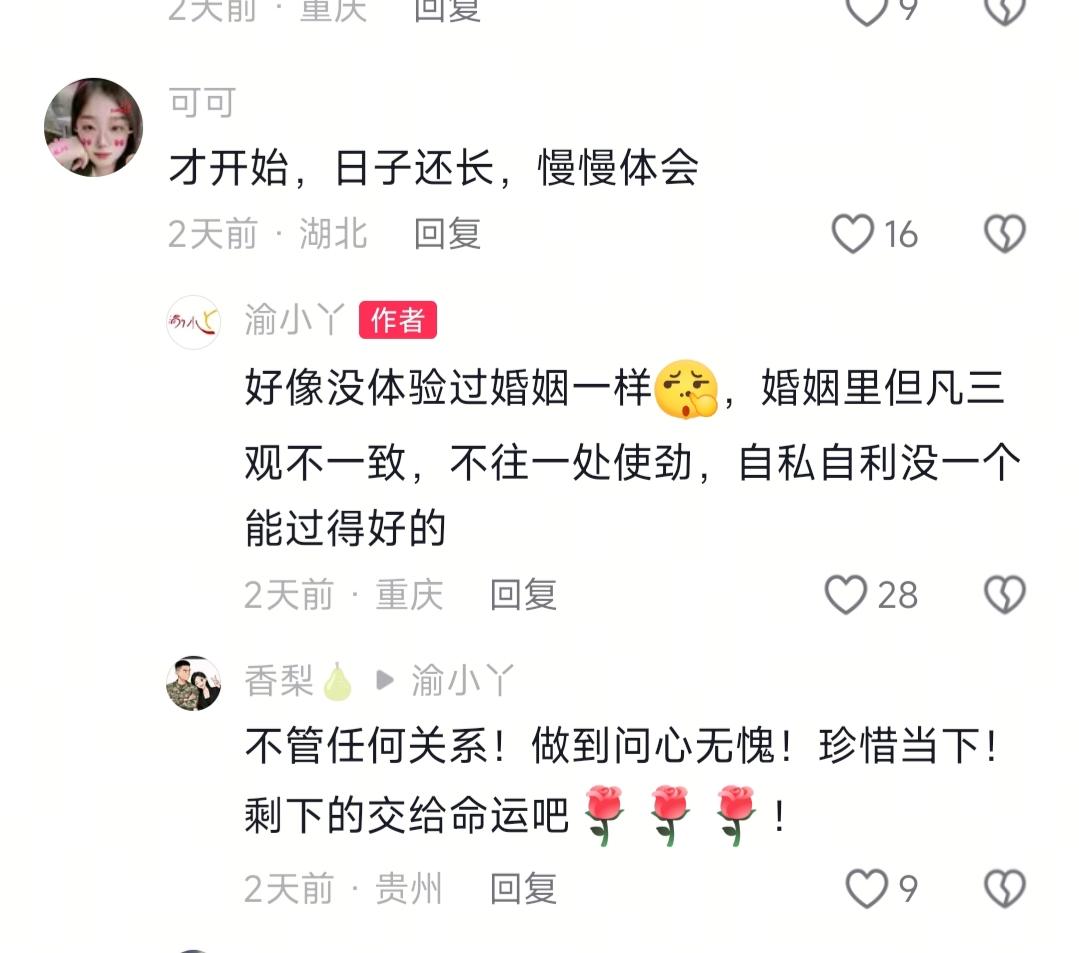The image size is (1079, 953).
Task: Open 香梨's couple avatar picture
Action: (193, 683)
